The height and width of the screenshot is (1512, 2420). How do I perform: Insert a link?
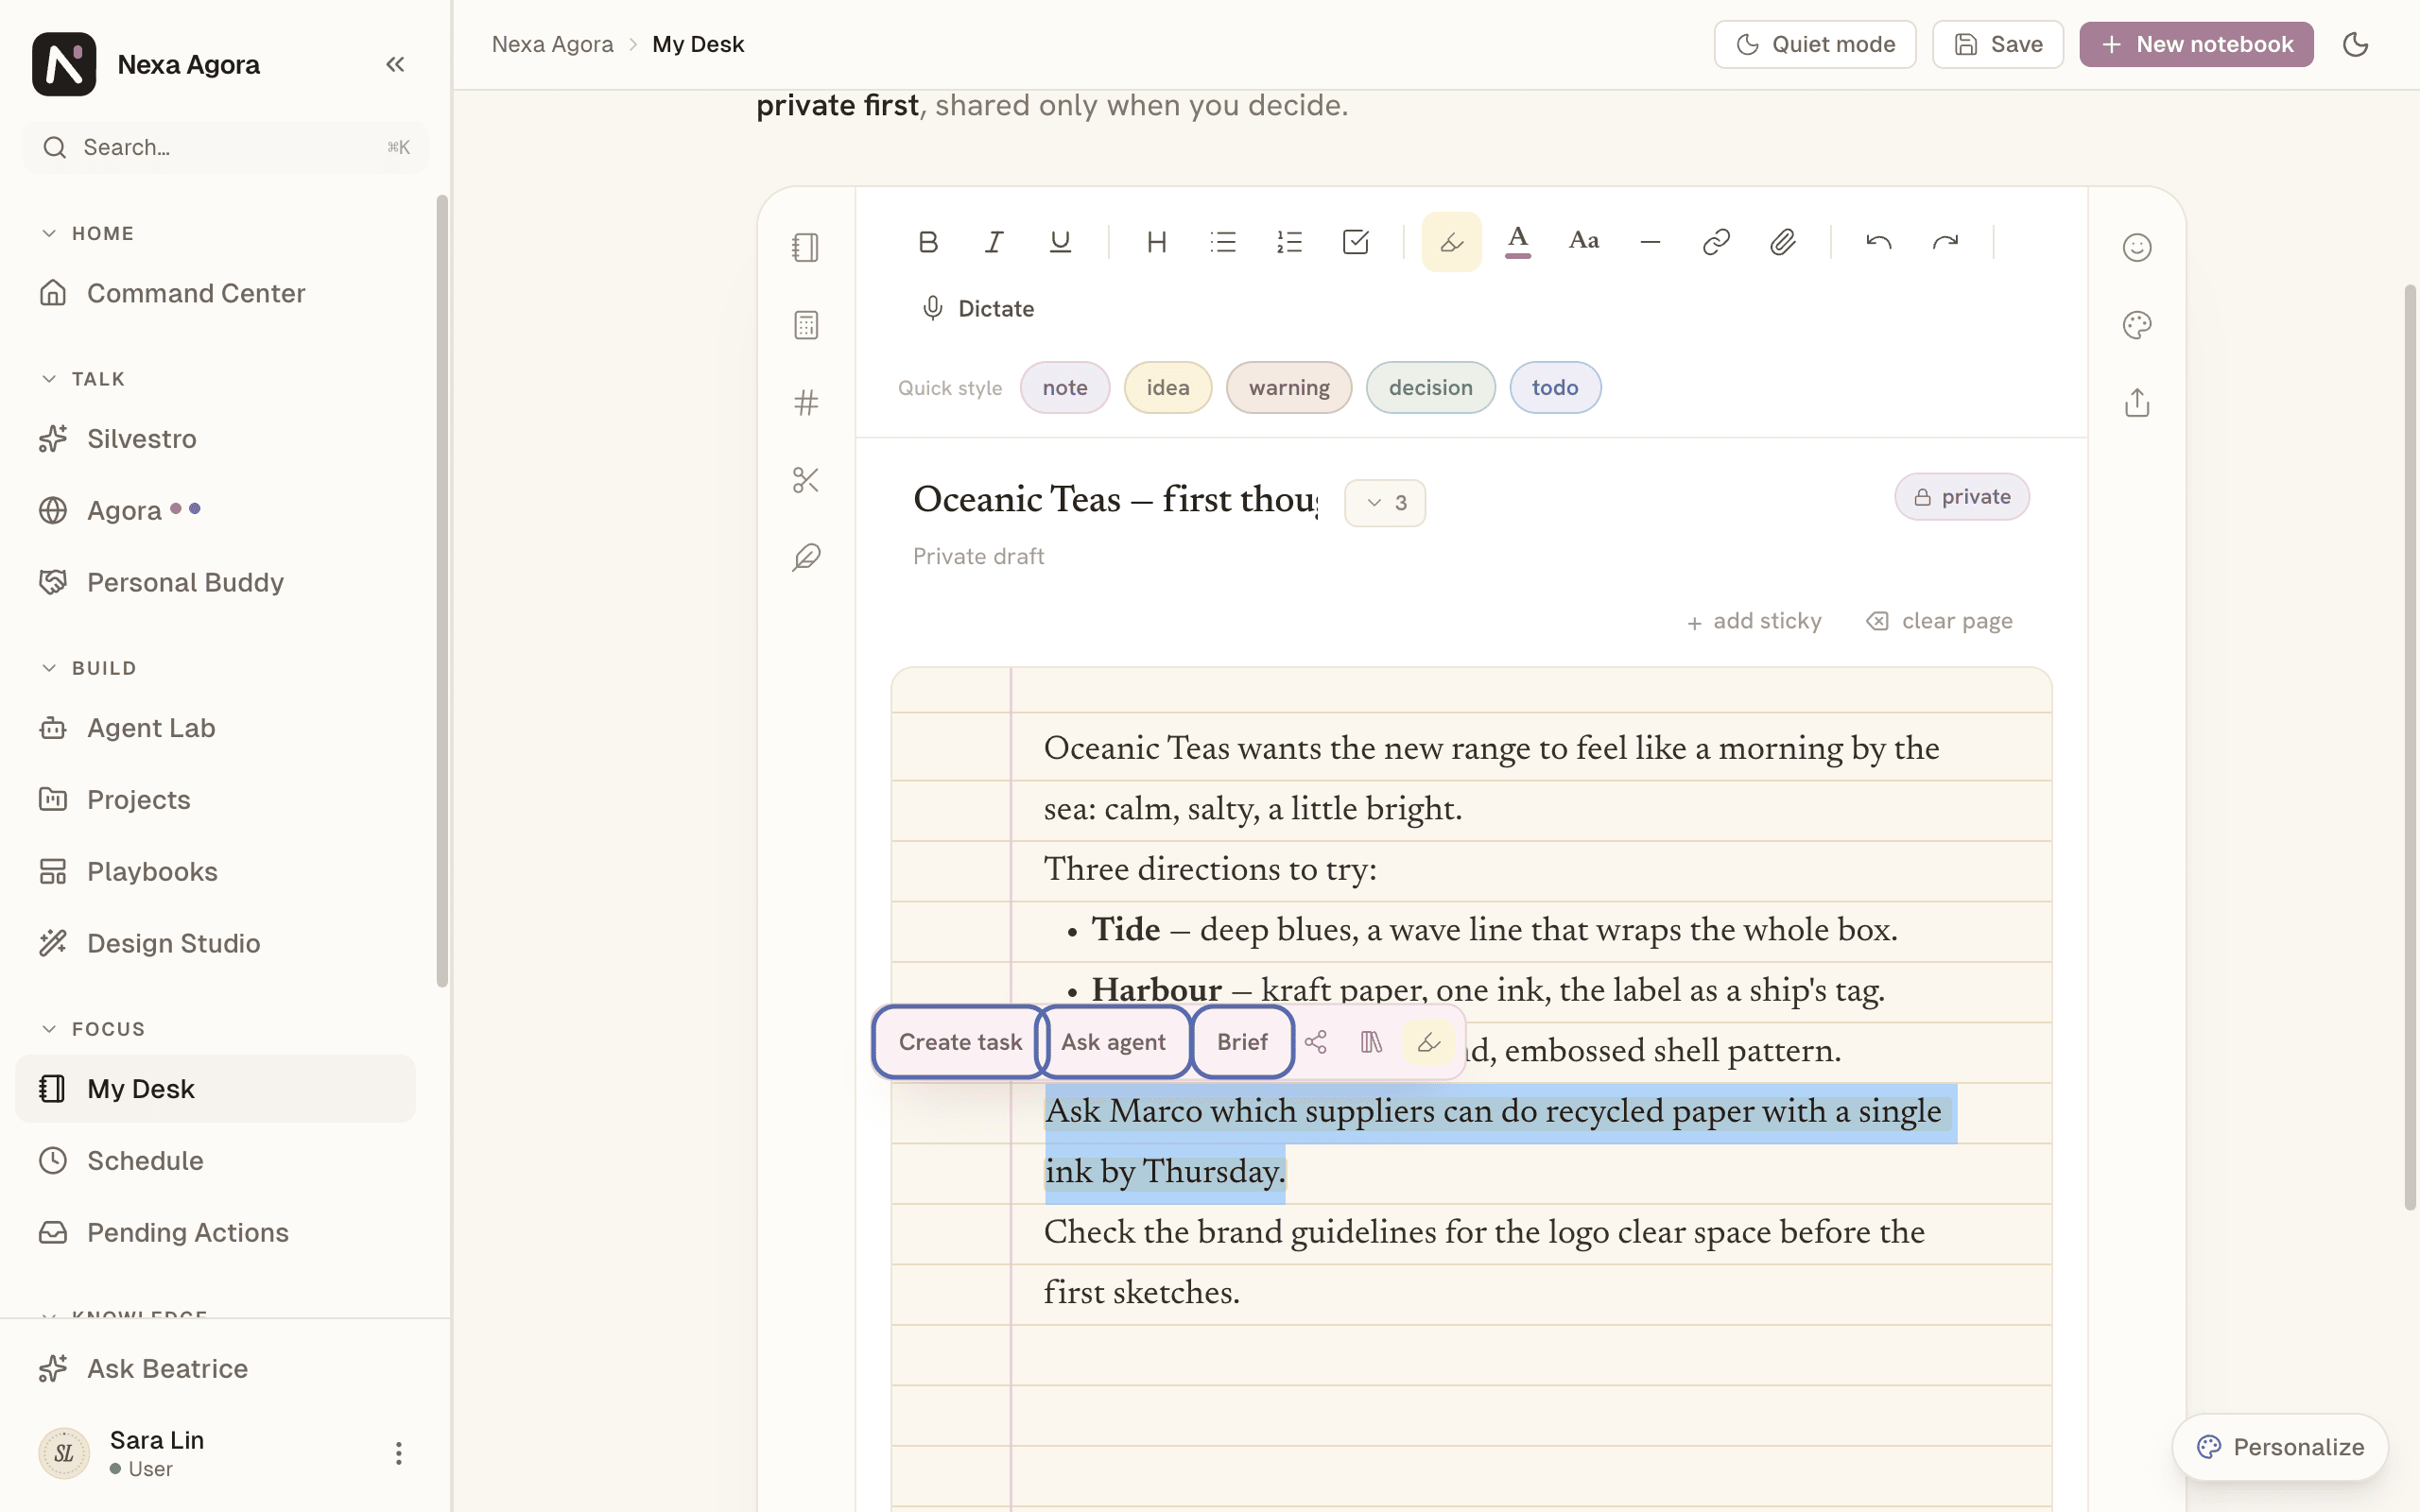pyautogui.click(x=1716, y=242)
